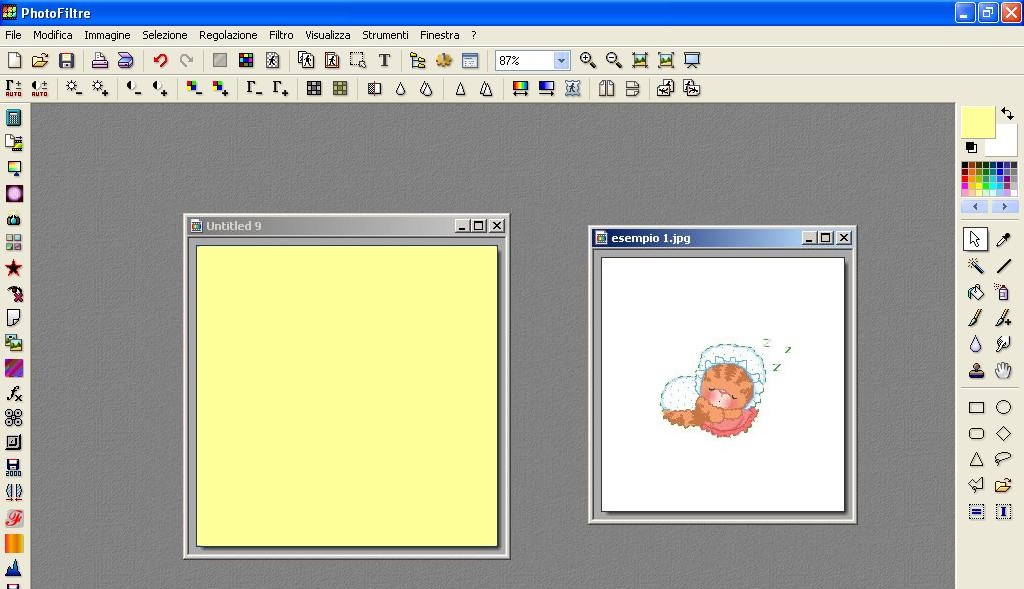
Task: Select the Magic Wand tool
Action: 976,266
